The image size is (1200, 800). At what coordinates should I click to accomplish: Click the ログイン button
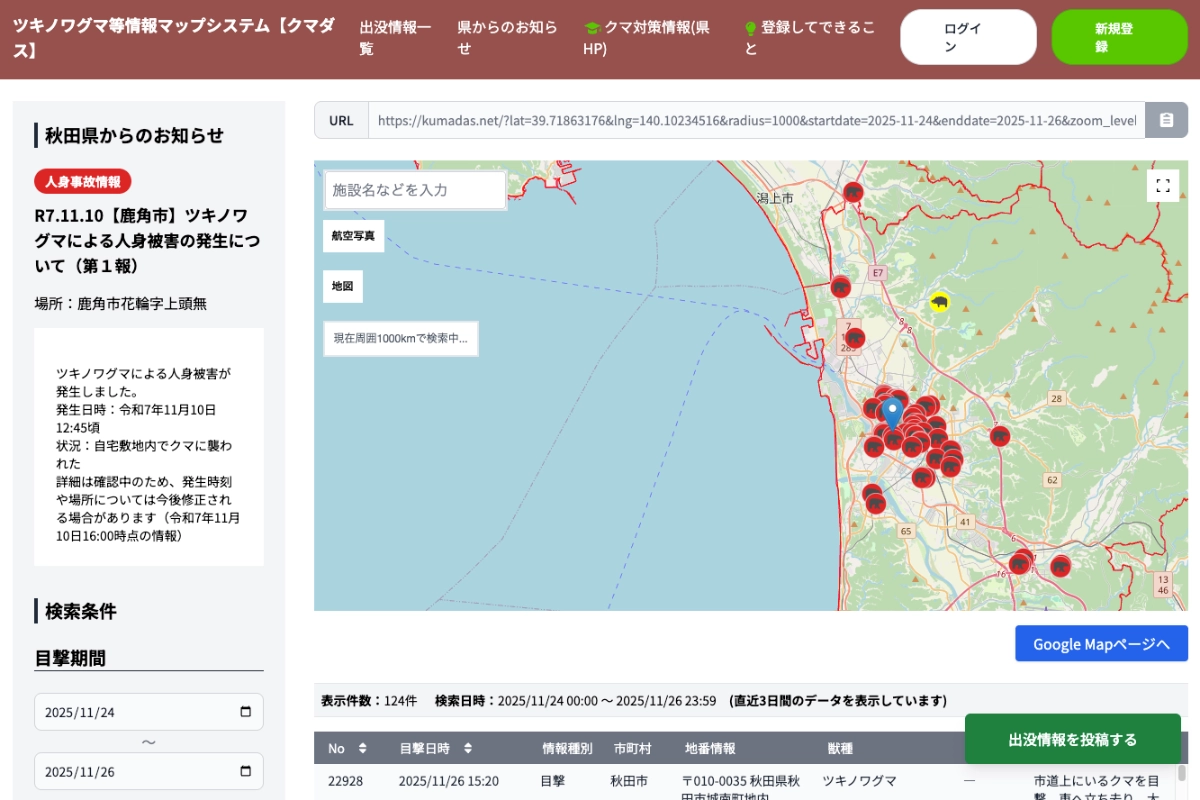point(968,38)
